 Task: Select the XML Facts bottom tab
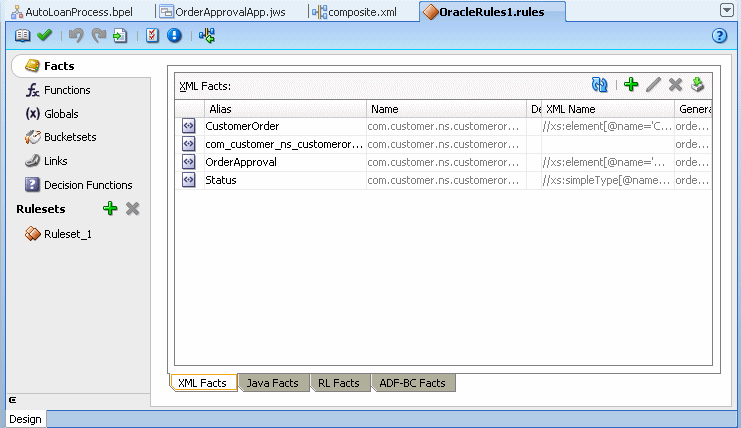[203, 383]
